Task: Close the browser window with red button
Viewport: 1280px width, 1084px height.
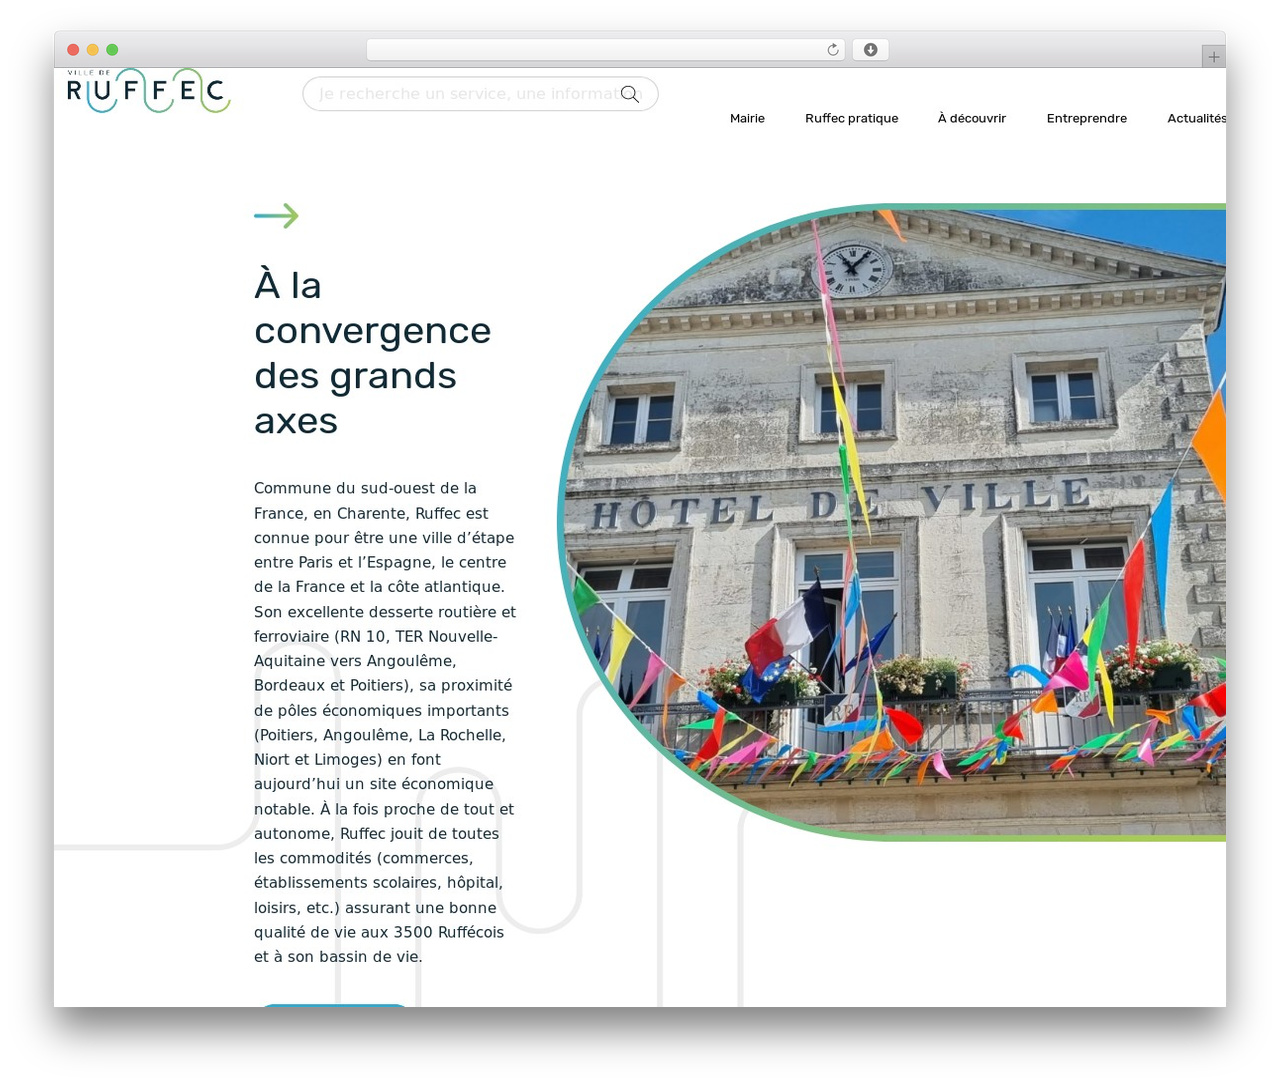Action: tap(73, 50)
